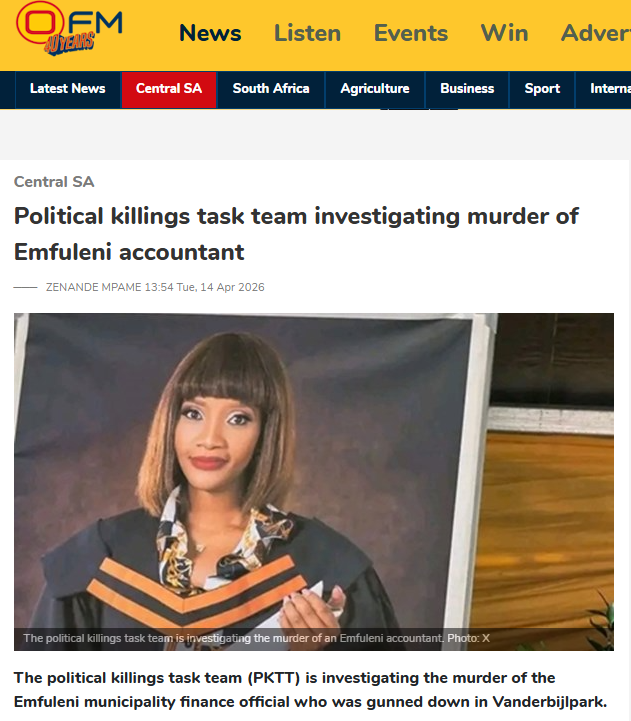Go to the Events section

point(411,33)
